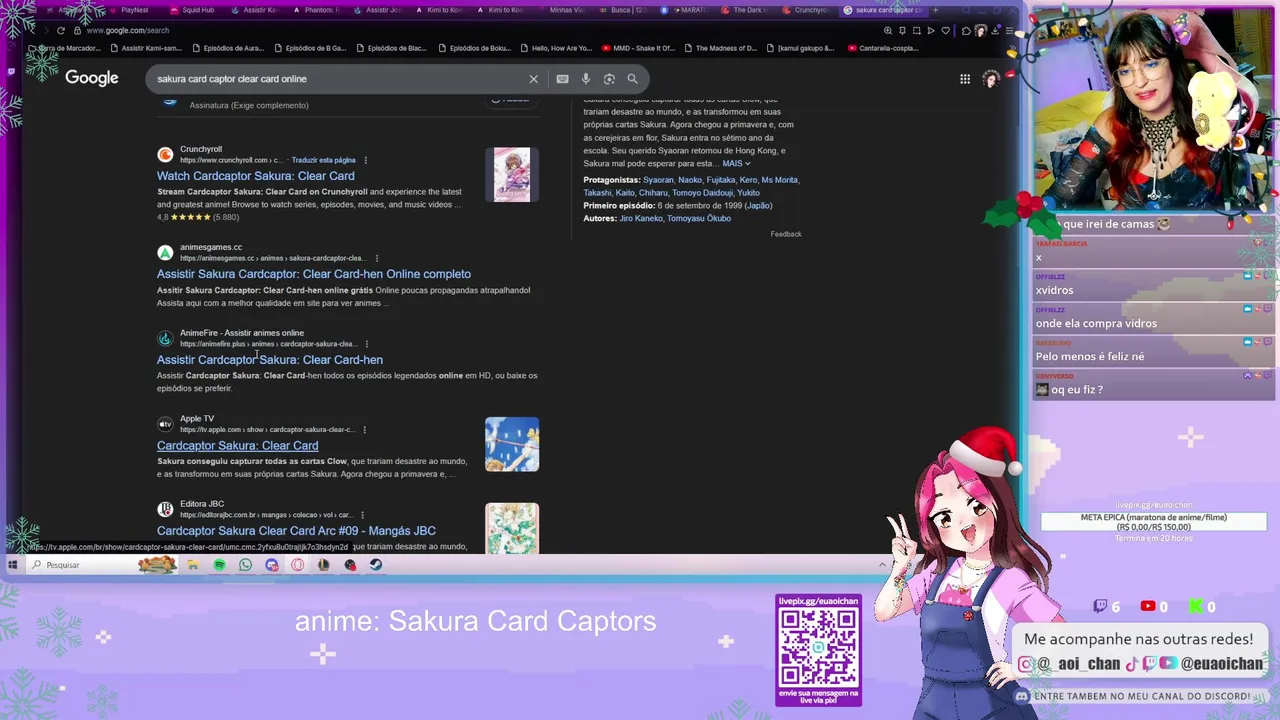The width and height of the screenshot is (1280, 720).
Task: Open the Syaoran character link
Action: [658, 180]
